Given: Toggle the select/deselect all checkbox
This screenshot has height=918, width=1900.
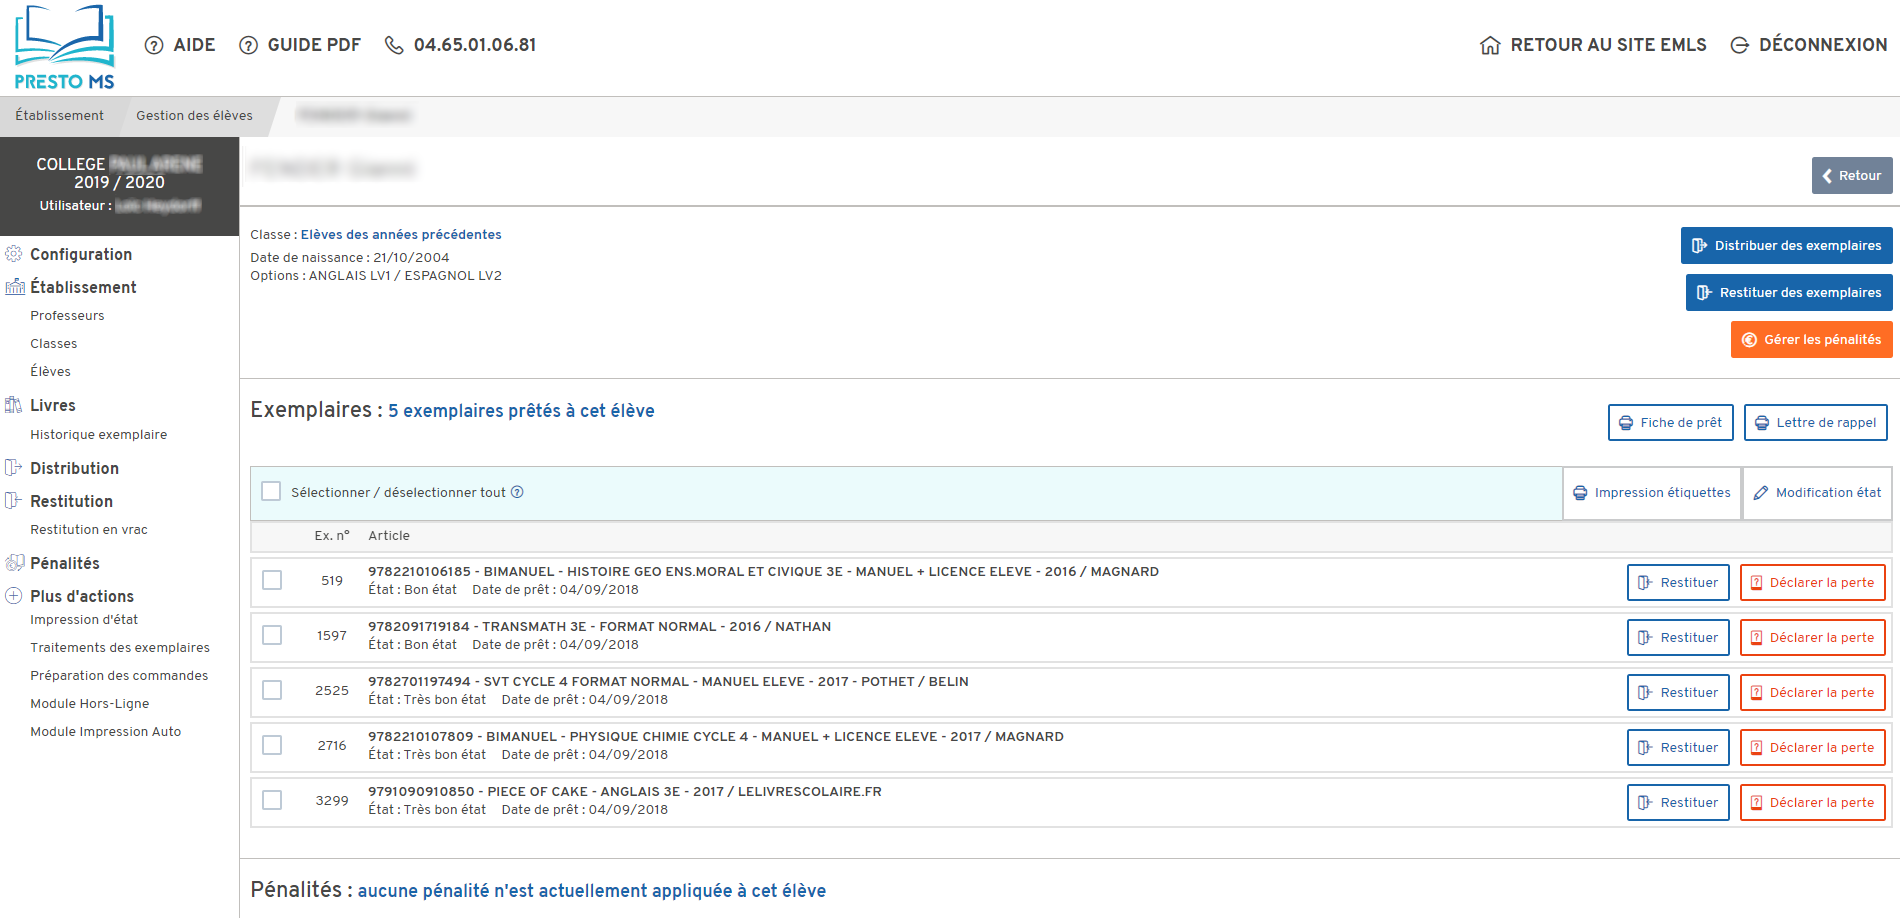Looking at the screenshot, I should [x=271, y=492].
